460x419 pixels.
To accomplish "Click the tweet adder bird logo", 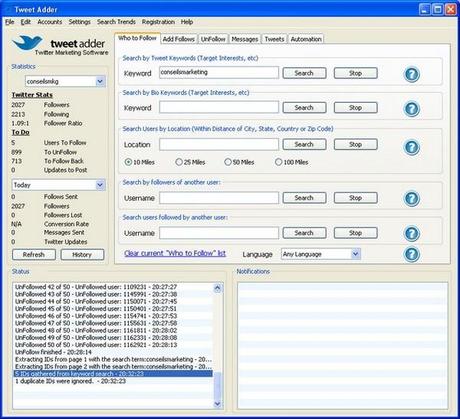I will pos(27,43).
